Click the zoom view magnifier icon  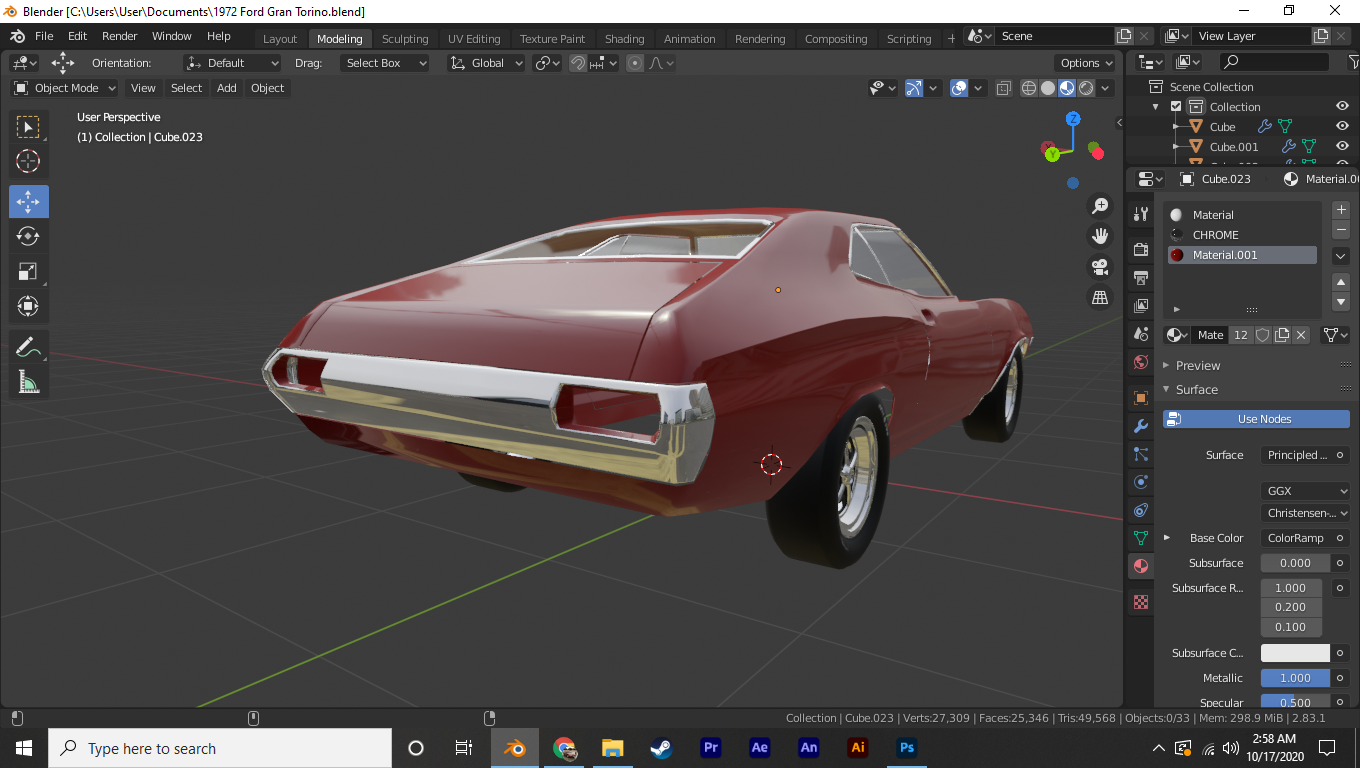click(1100, 206)
